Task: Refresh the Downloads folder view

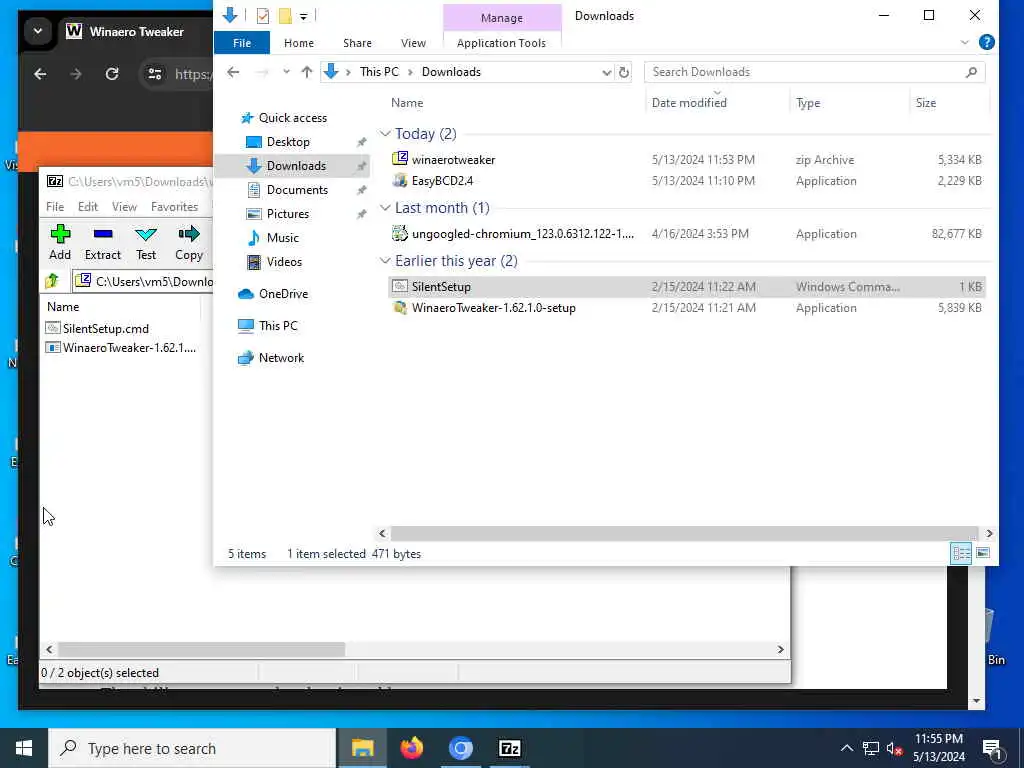Action: coord(624,72)
